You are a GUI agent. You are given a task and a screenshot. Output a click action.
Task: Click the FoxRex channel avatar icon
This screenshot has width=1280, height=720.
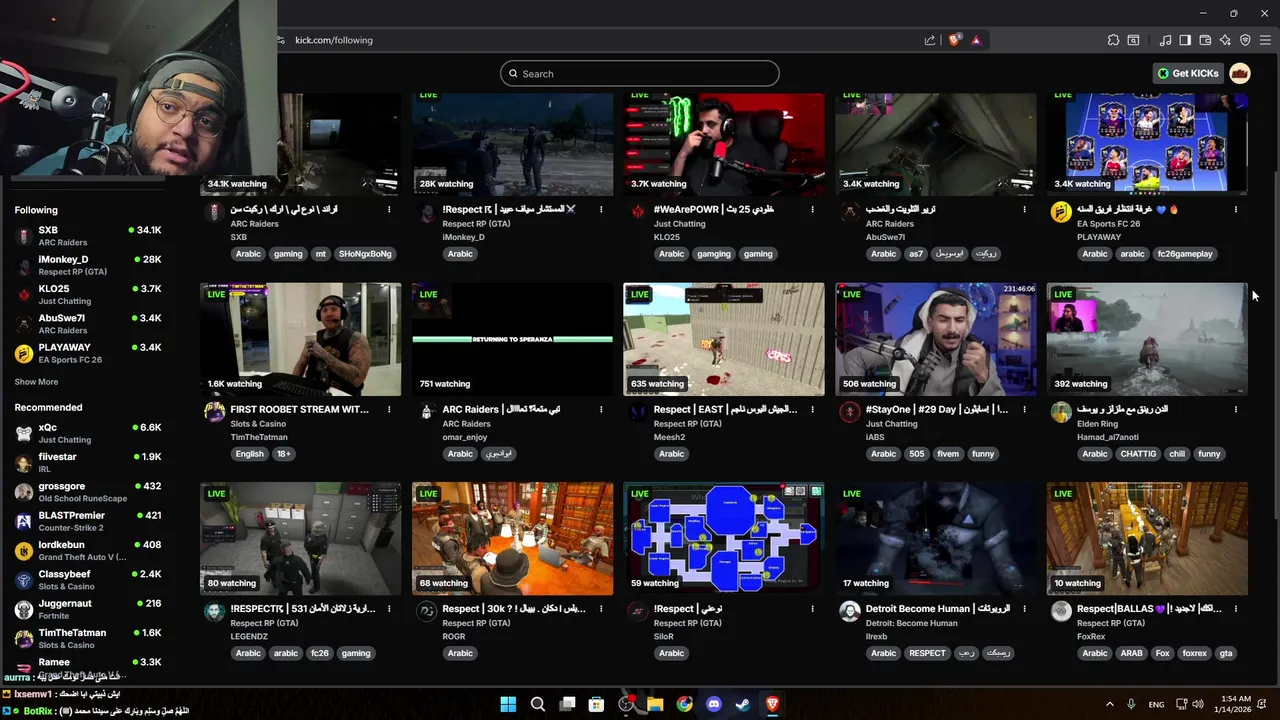[x=1061, y=611]
